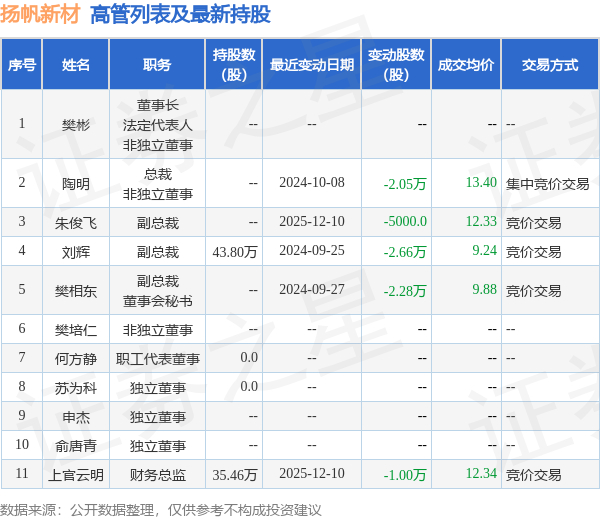Click the average price 9.24
This screenshot has height=519, width=600.
tap(484, 251)
